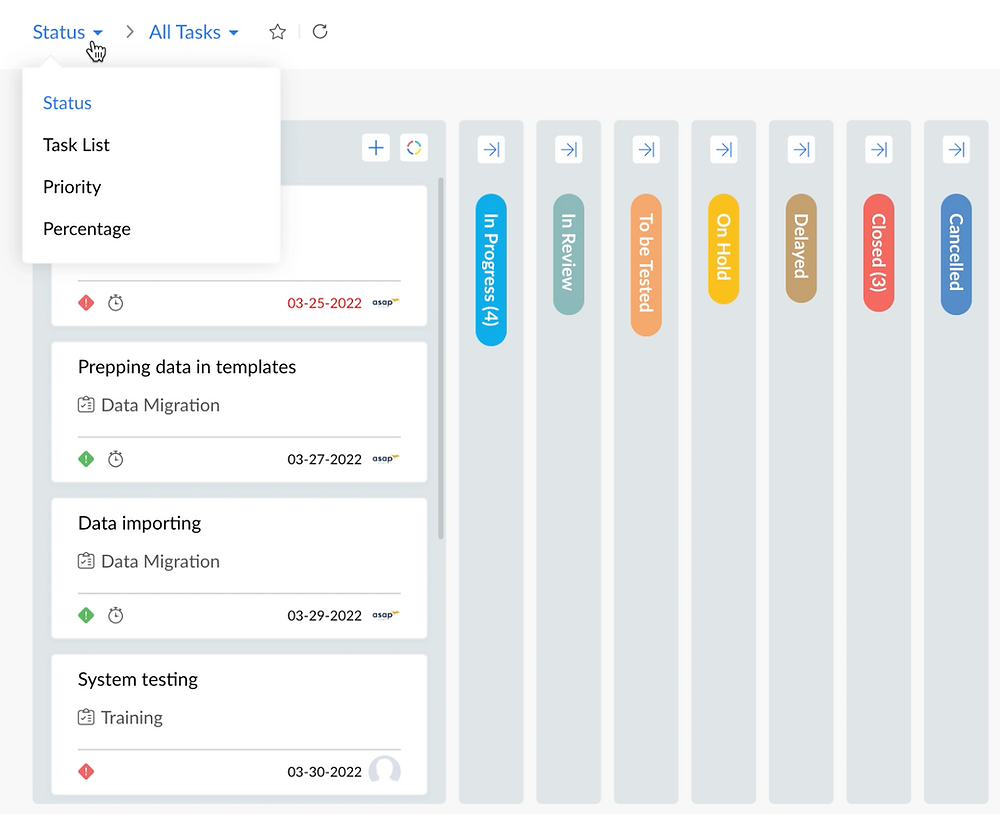This screenshot has width=1000, height=814.
Task: Click the red Closed (3) column label
Action: (x=879, y=253)
